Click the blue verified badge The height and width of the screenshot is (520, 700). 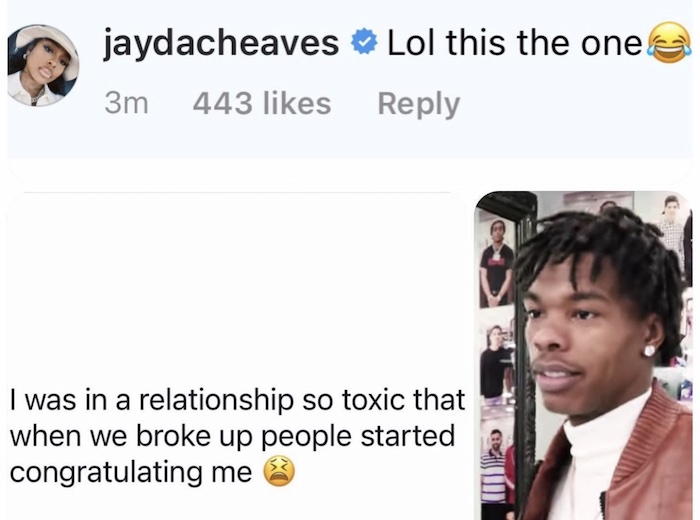pos(363,41)
